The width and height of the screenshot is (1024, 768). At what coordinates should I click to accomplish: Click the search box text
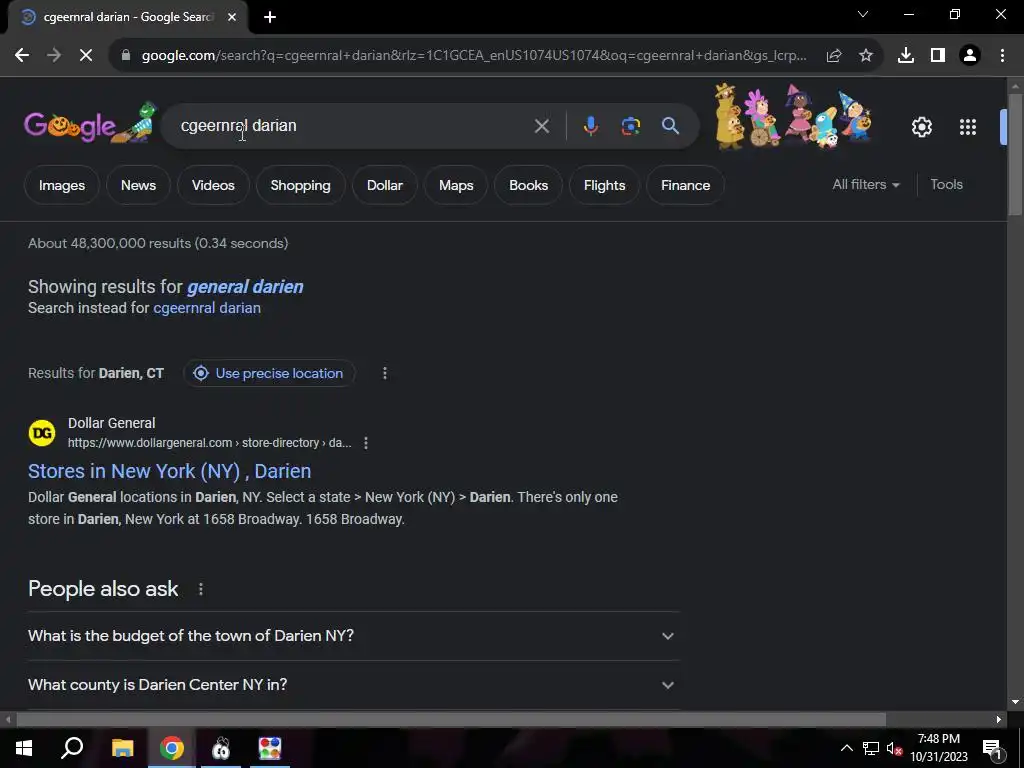click(238, 125)
